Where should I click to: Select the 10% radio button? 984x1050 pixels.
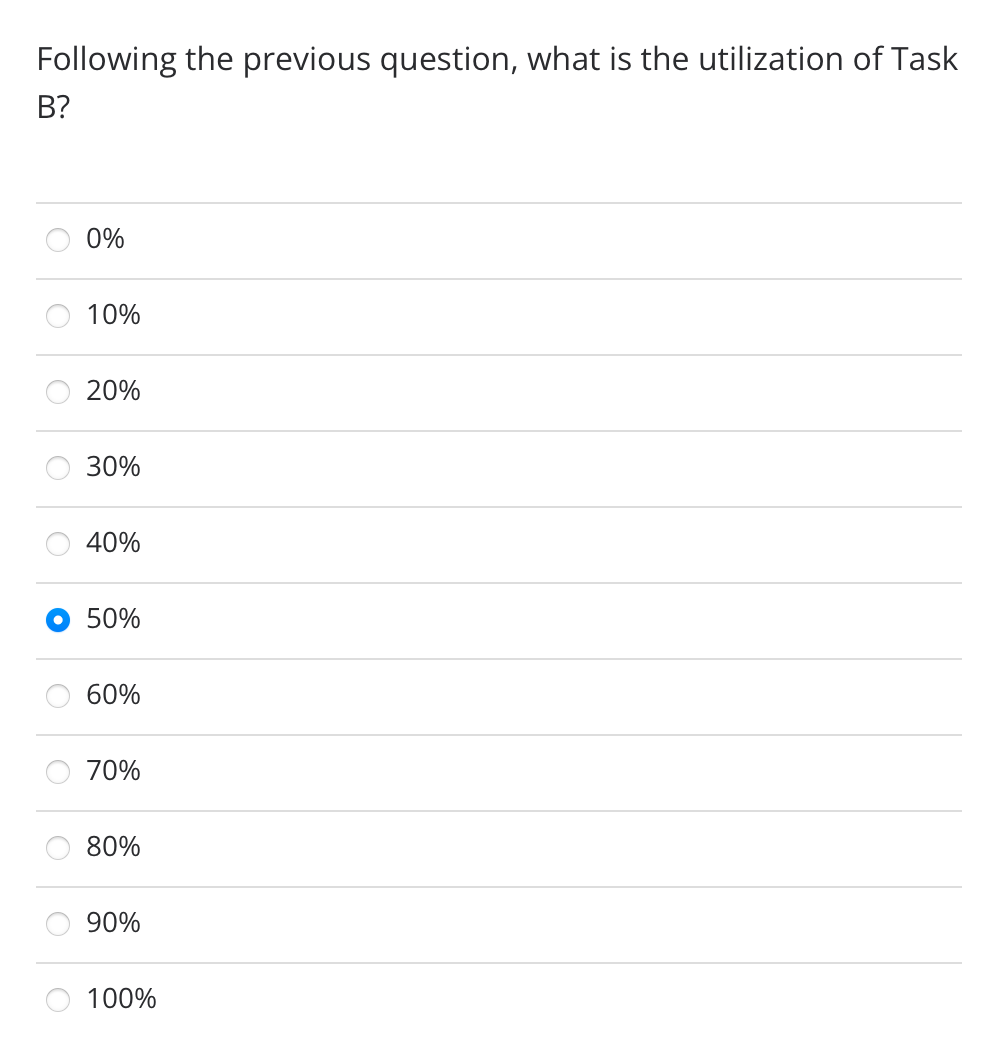coord(57,316)
